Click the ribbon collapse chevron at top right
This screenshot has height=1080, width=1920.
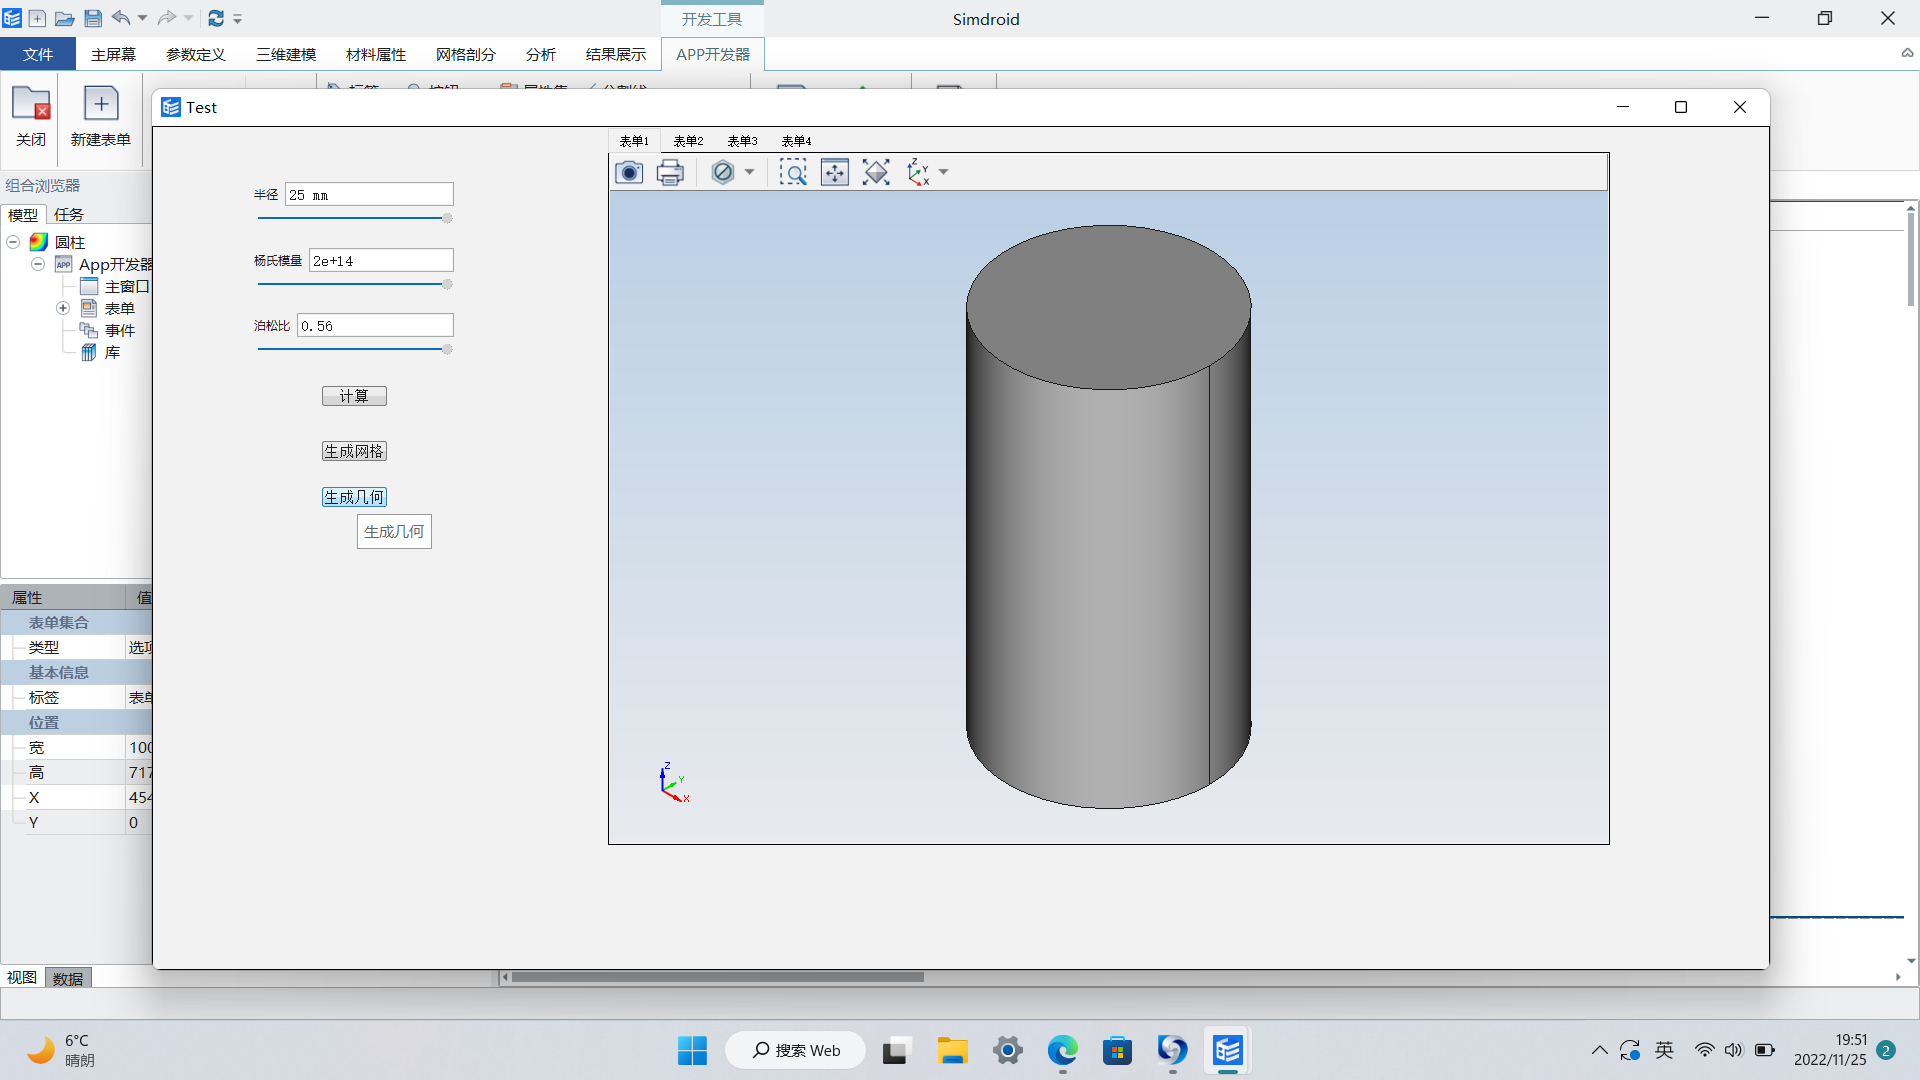1907,53
